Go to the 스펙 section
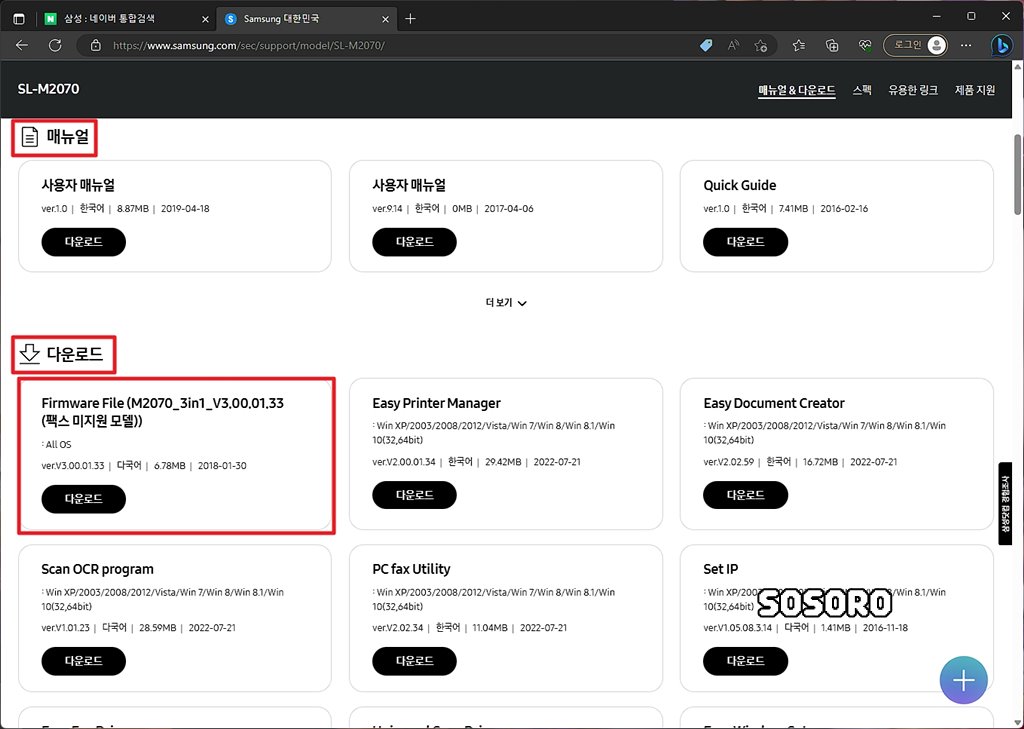Screen dimensions: 1024x729 click(862, 90)
